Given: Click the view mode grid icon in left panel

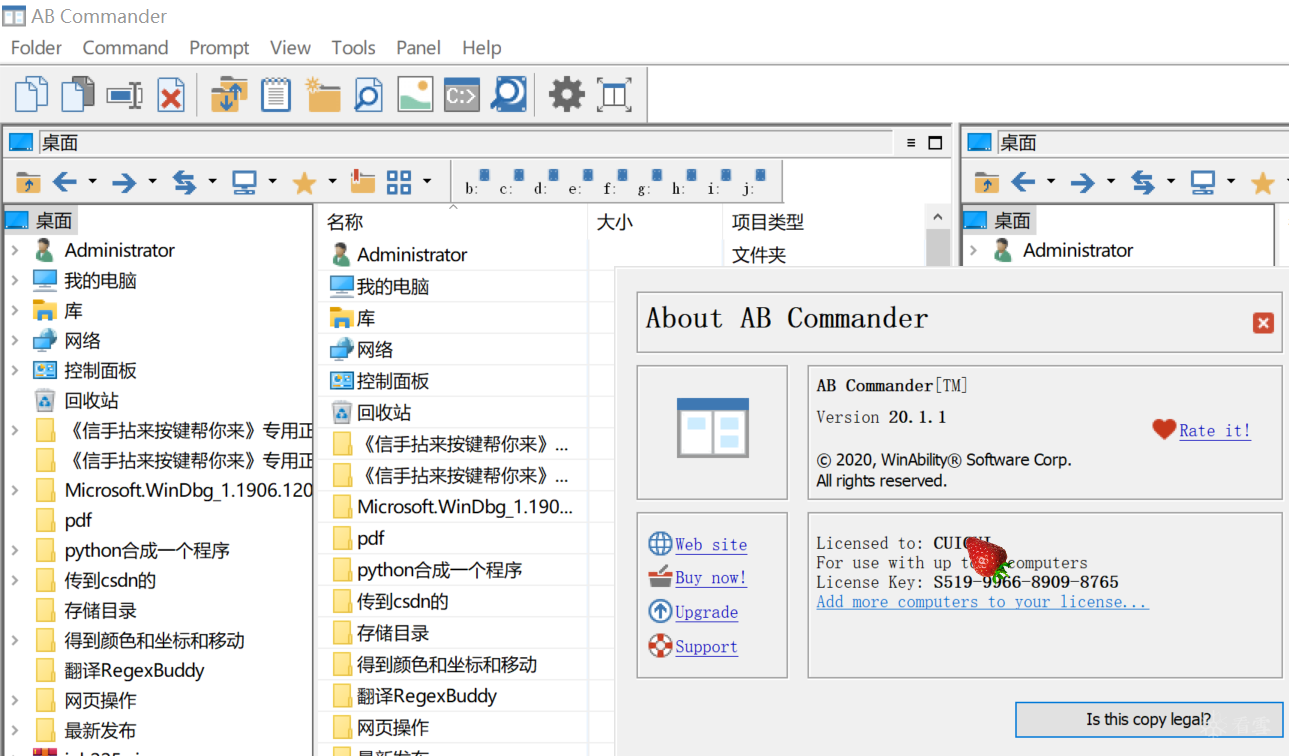Looking at the screenshot, I should tap(399, 182).
